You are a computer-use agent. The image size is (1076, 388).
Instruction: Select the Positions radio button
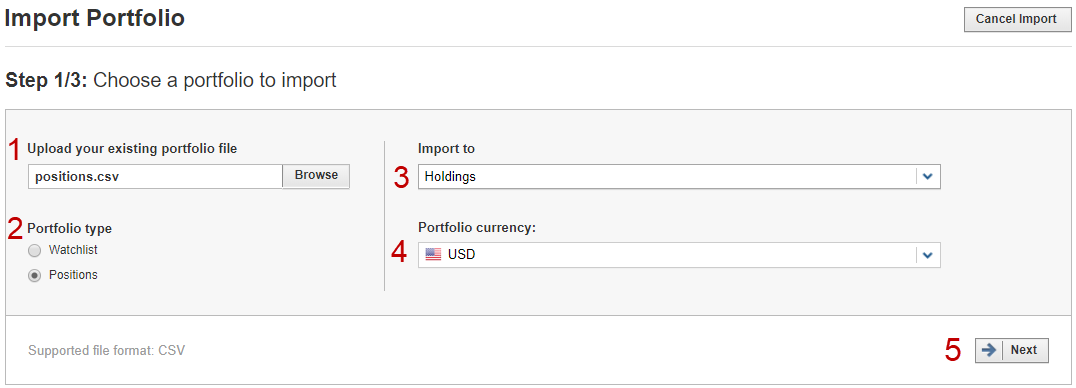point(34,275)
